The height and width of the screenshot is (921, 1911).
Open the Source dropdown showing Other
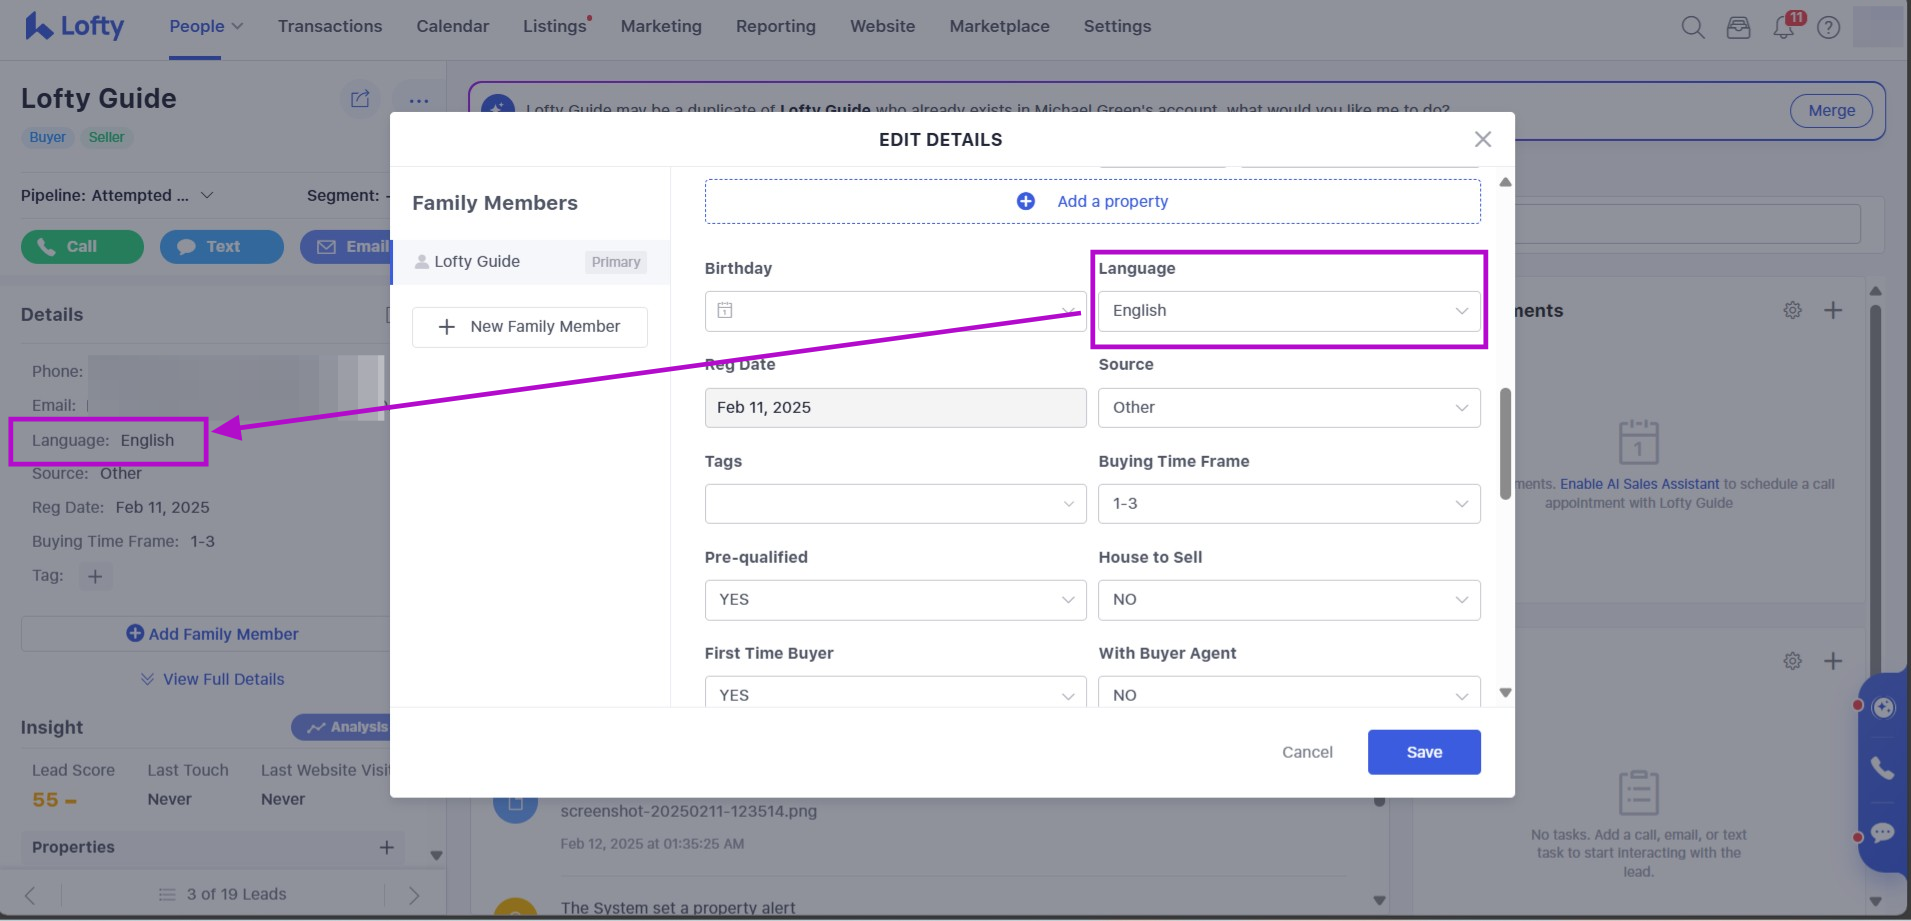point(1288,408)
